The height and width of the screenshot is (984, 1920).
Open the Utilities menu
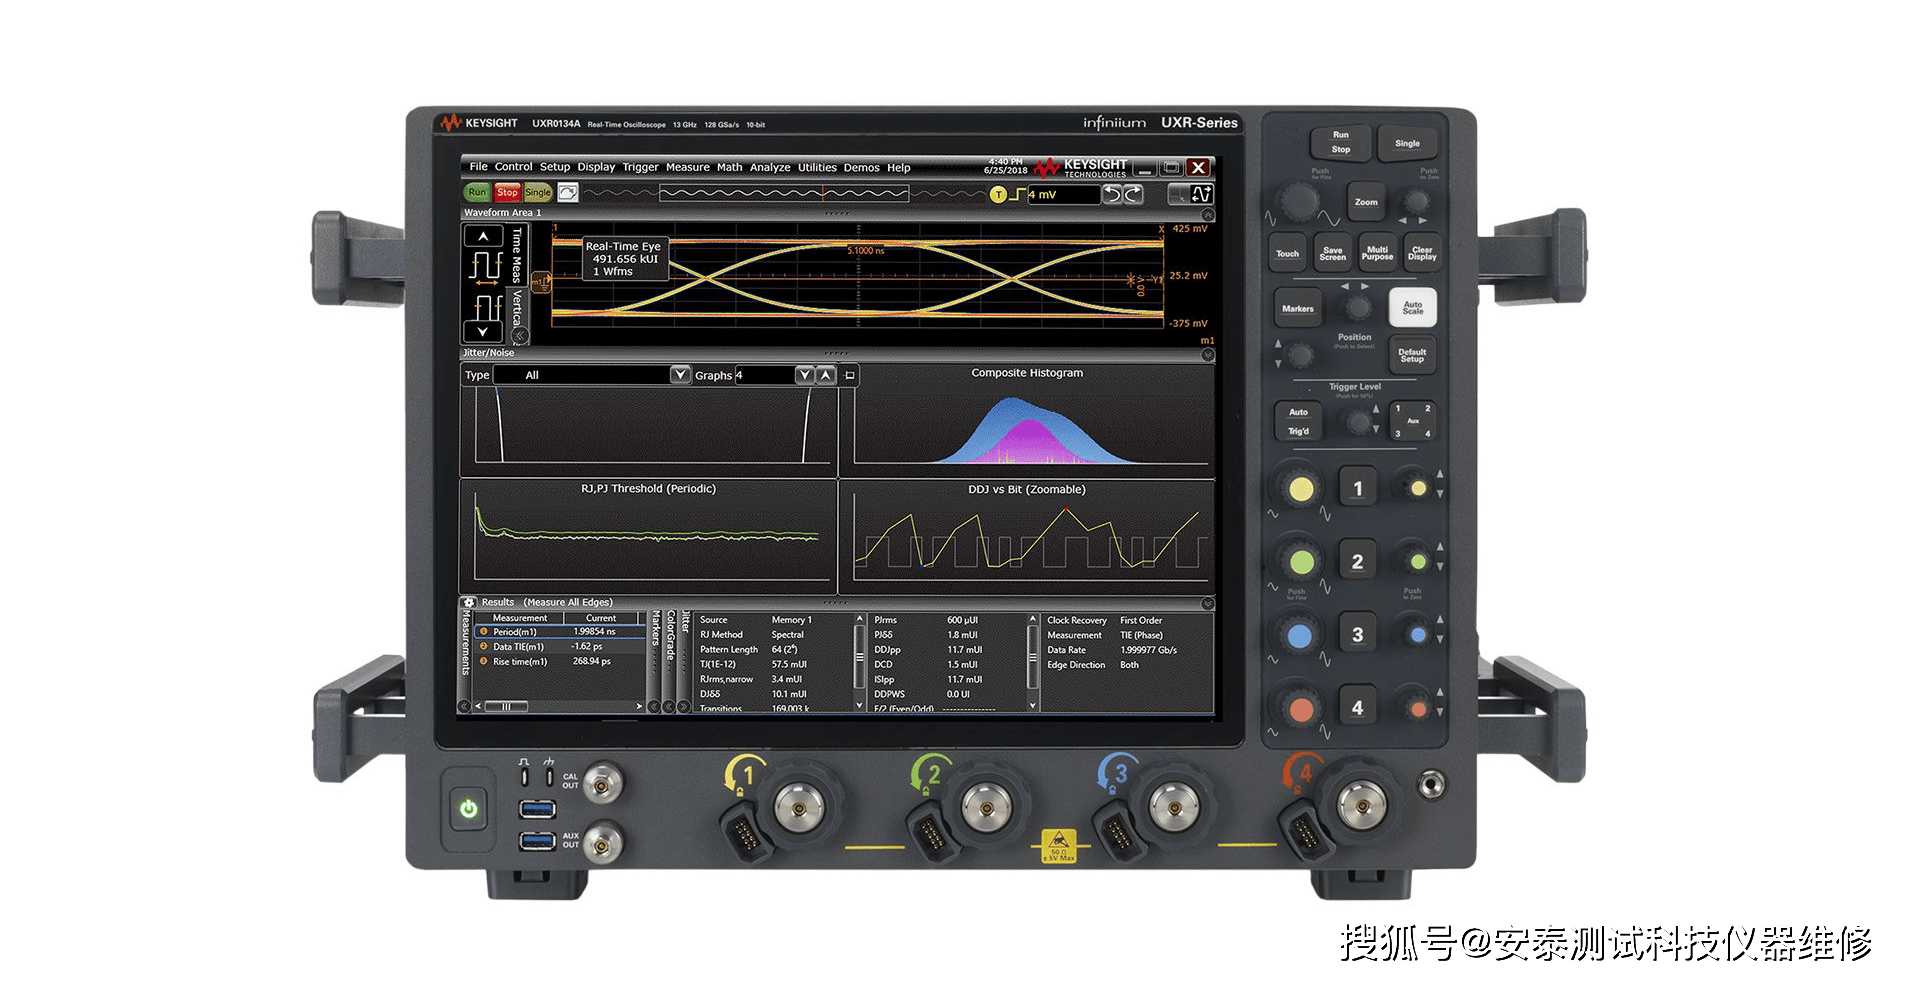(x=817, y=167)
